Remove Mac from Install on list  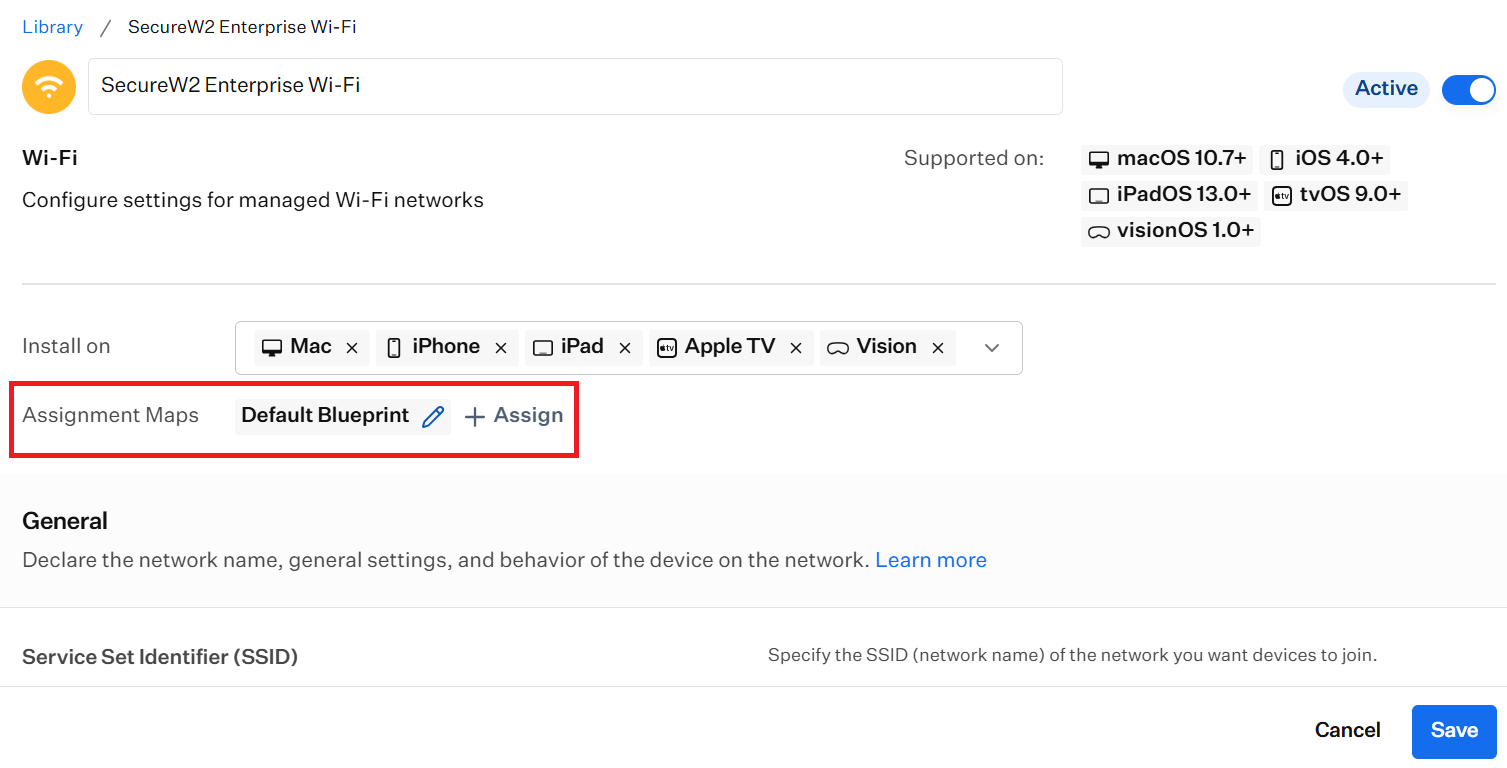(352, 348)
